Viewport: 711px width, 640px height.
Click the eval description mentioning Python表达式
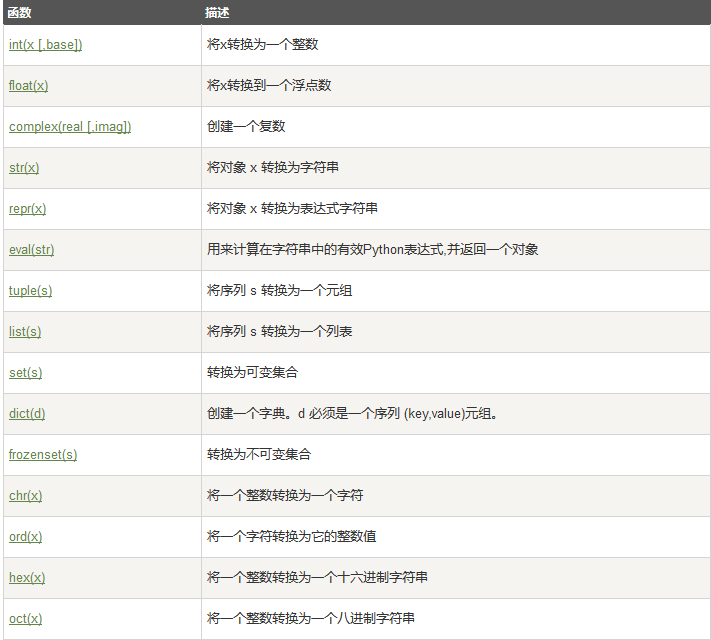click(372, 249)
